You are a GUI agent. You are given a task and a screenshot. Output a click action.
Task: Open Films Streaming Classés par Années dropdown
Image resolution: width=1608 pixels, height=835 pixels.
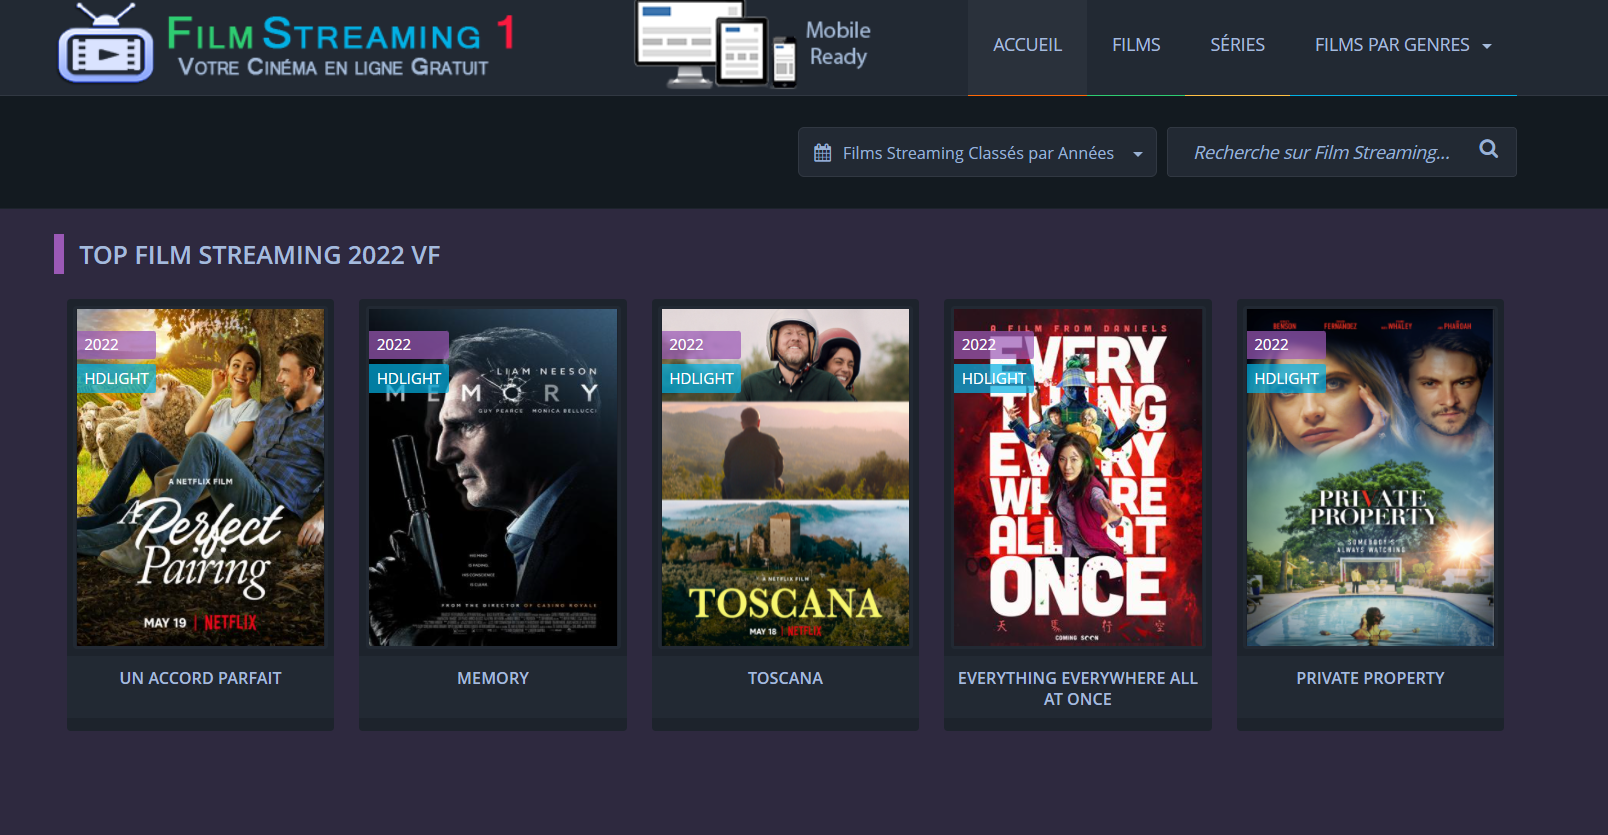(977, 152)
